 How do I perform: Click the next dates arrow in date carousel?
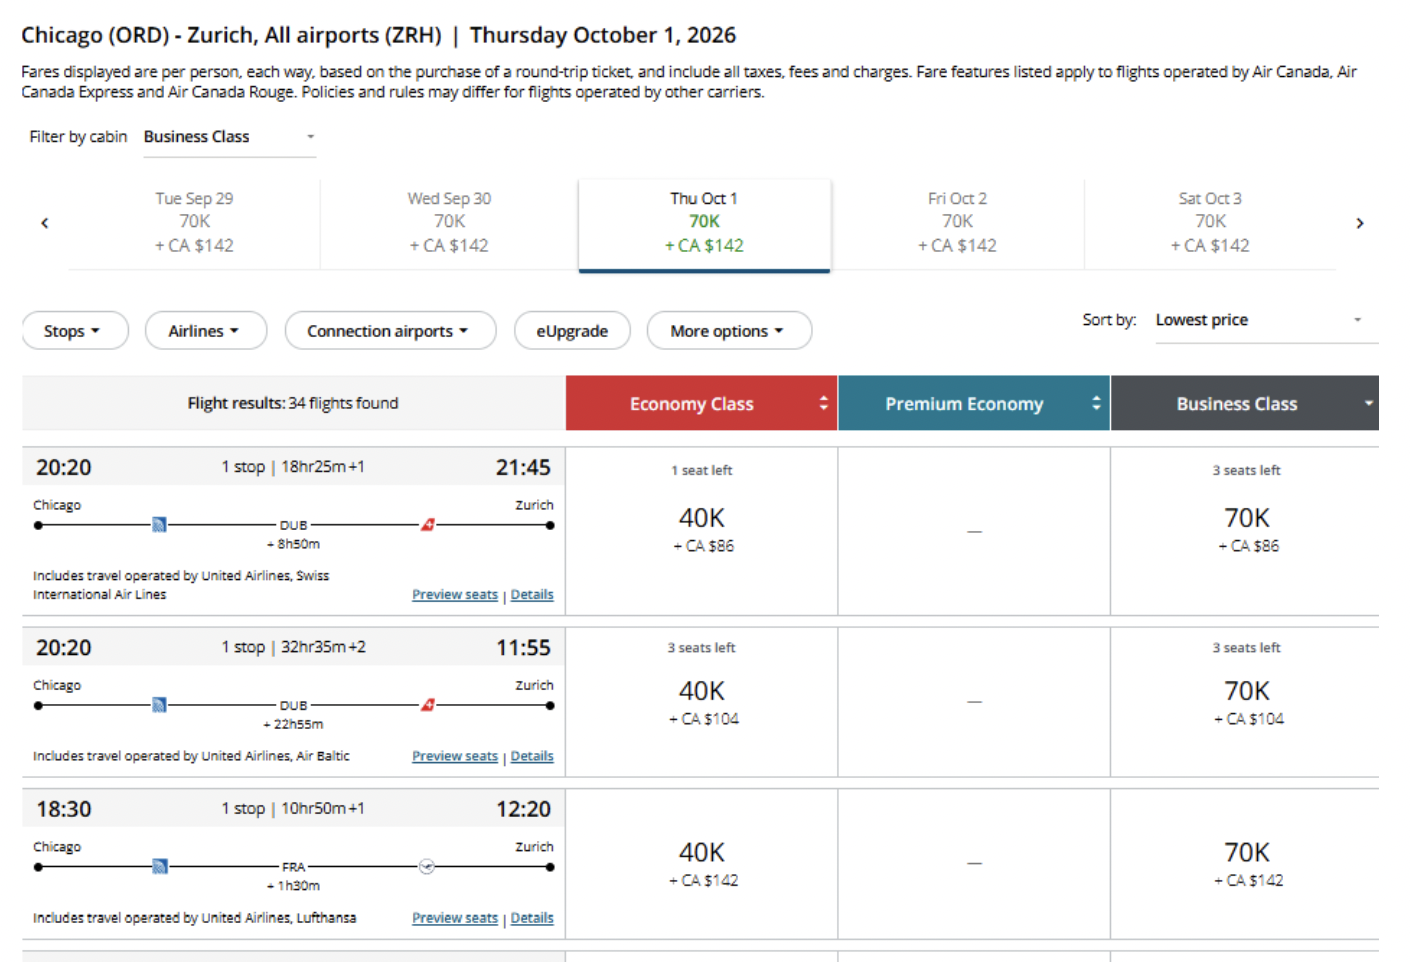click(1359, 223)
